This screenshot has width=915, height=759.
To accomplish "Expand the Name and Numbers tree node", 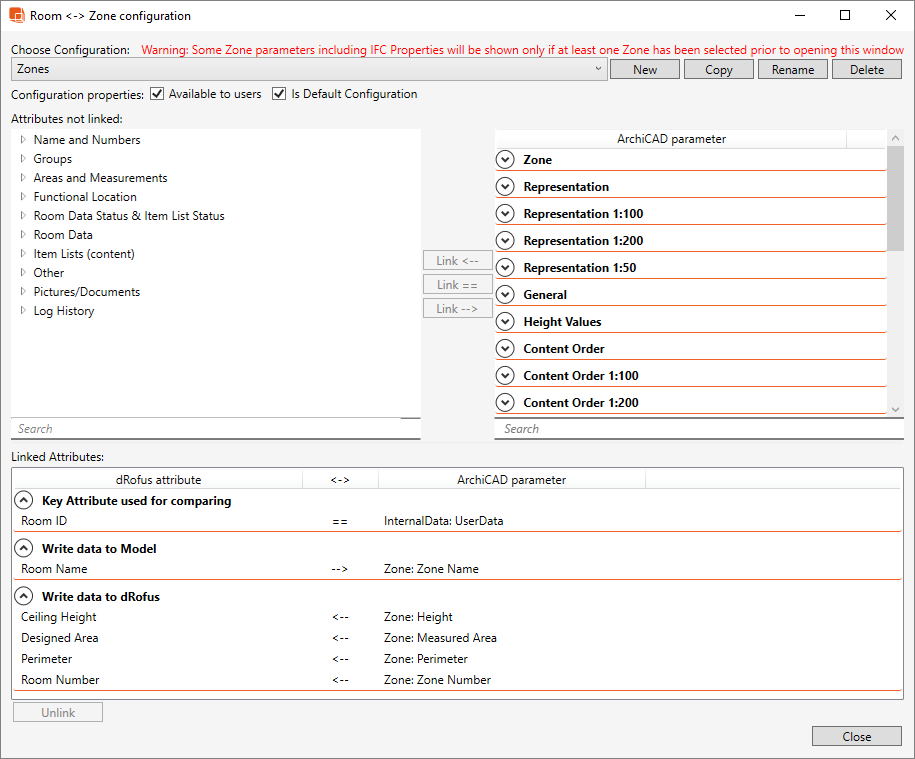I will 23,140.
